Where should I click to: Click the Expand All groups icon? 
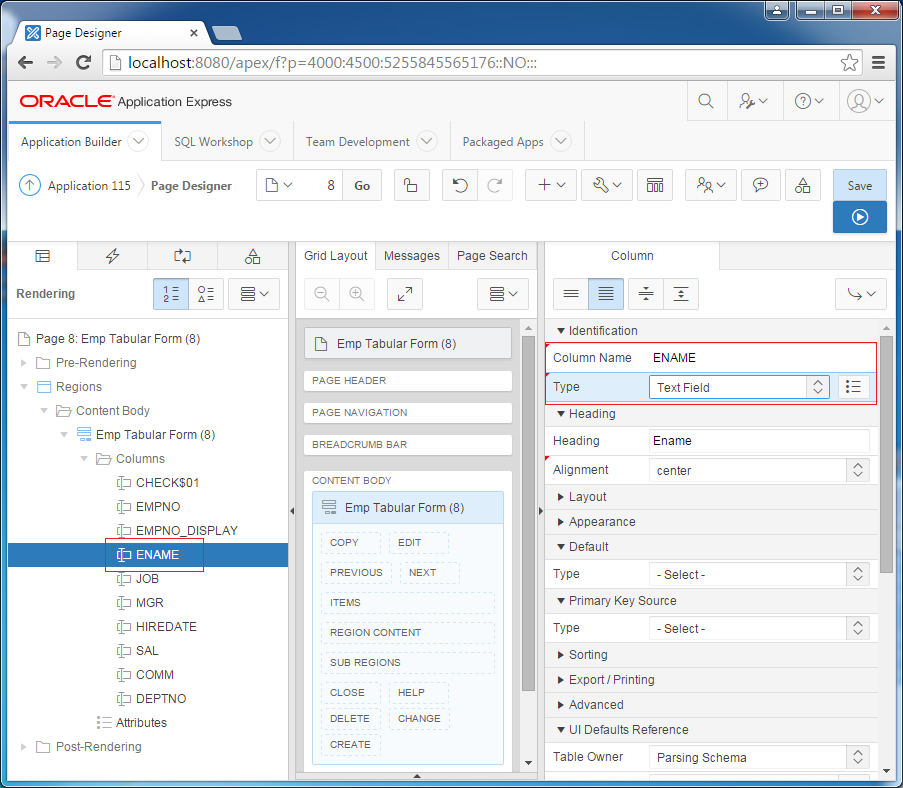coord(681,294)
